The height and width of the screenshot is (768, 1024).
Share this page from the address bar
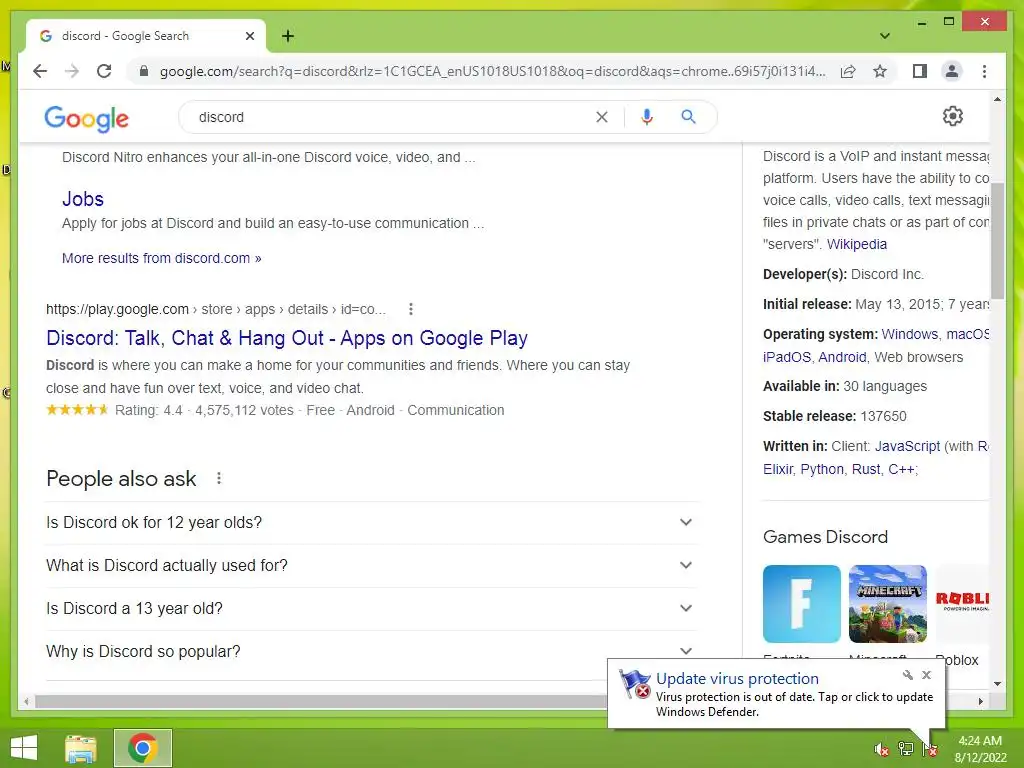848,71
